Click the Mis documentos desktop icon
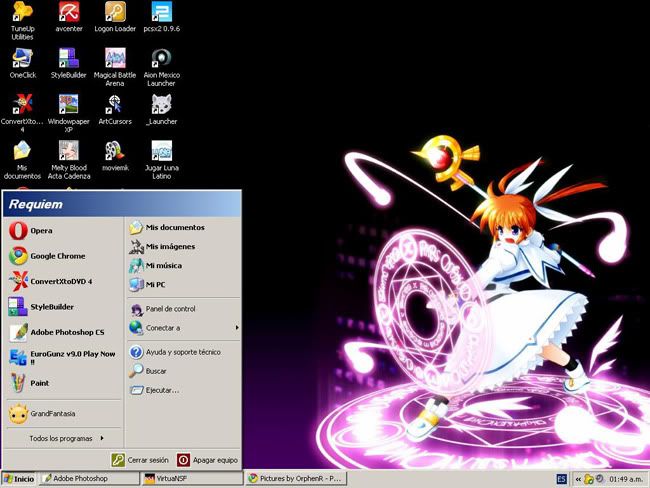650x488 pixels. [x=22, y=160]
